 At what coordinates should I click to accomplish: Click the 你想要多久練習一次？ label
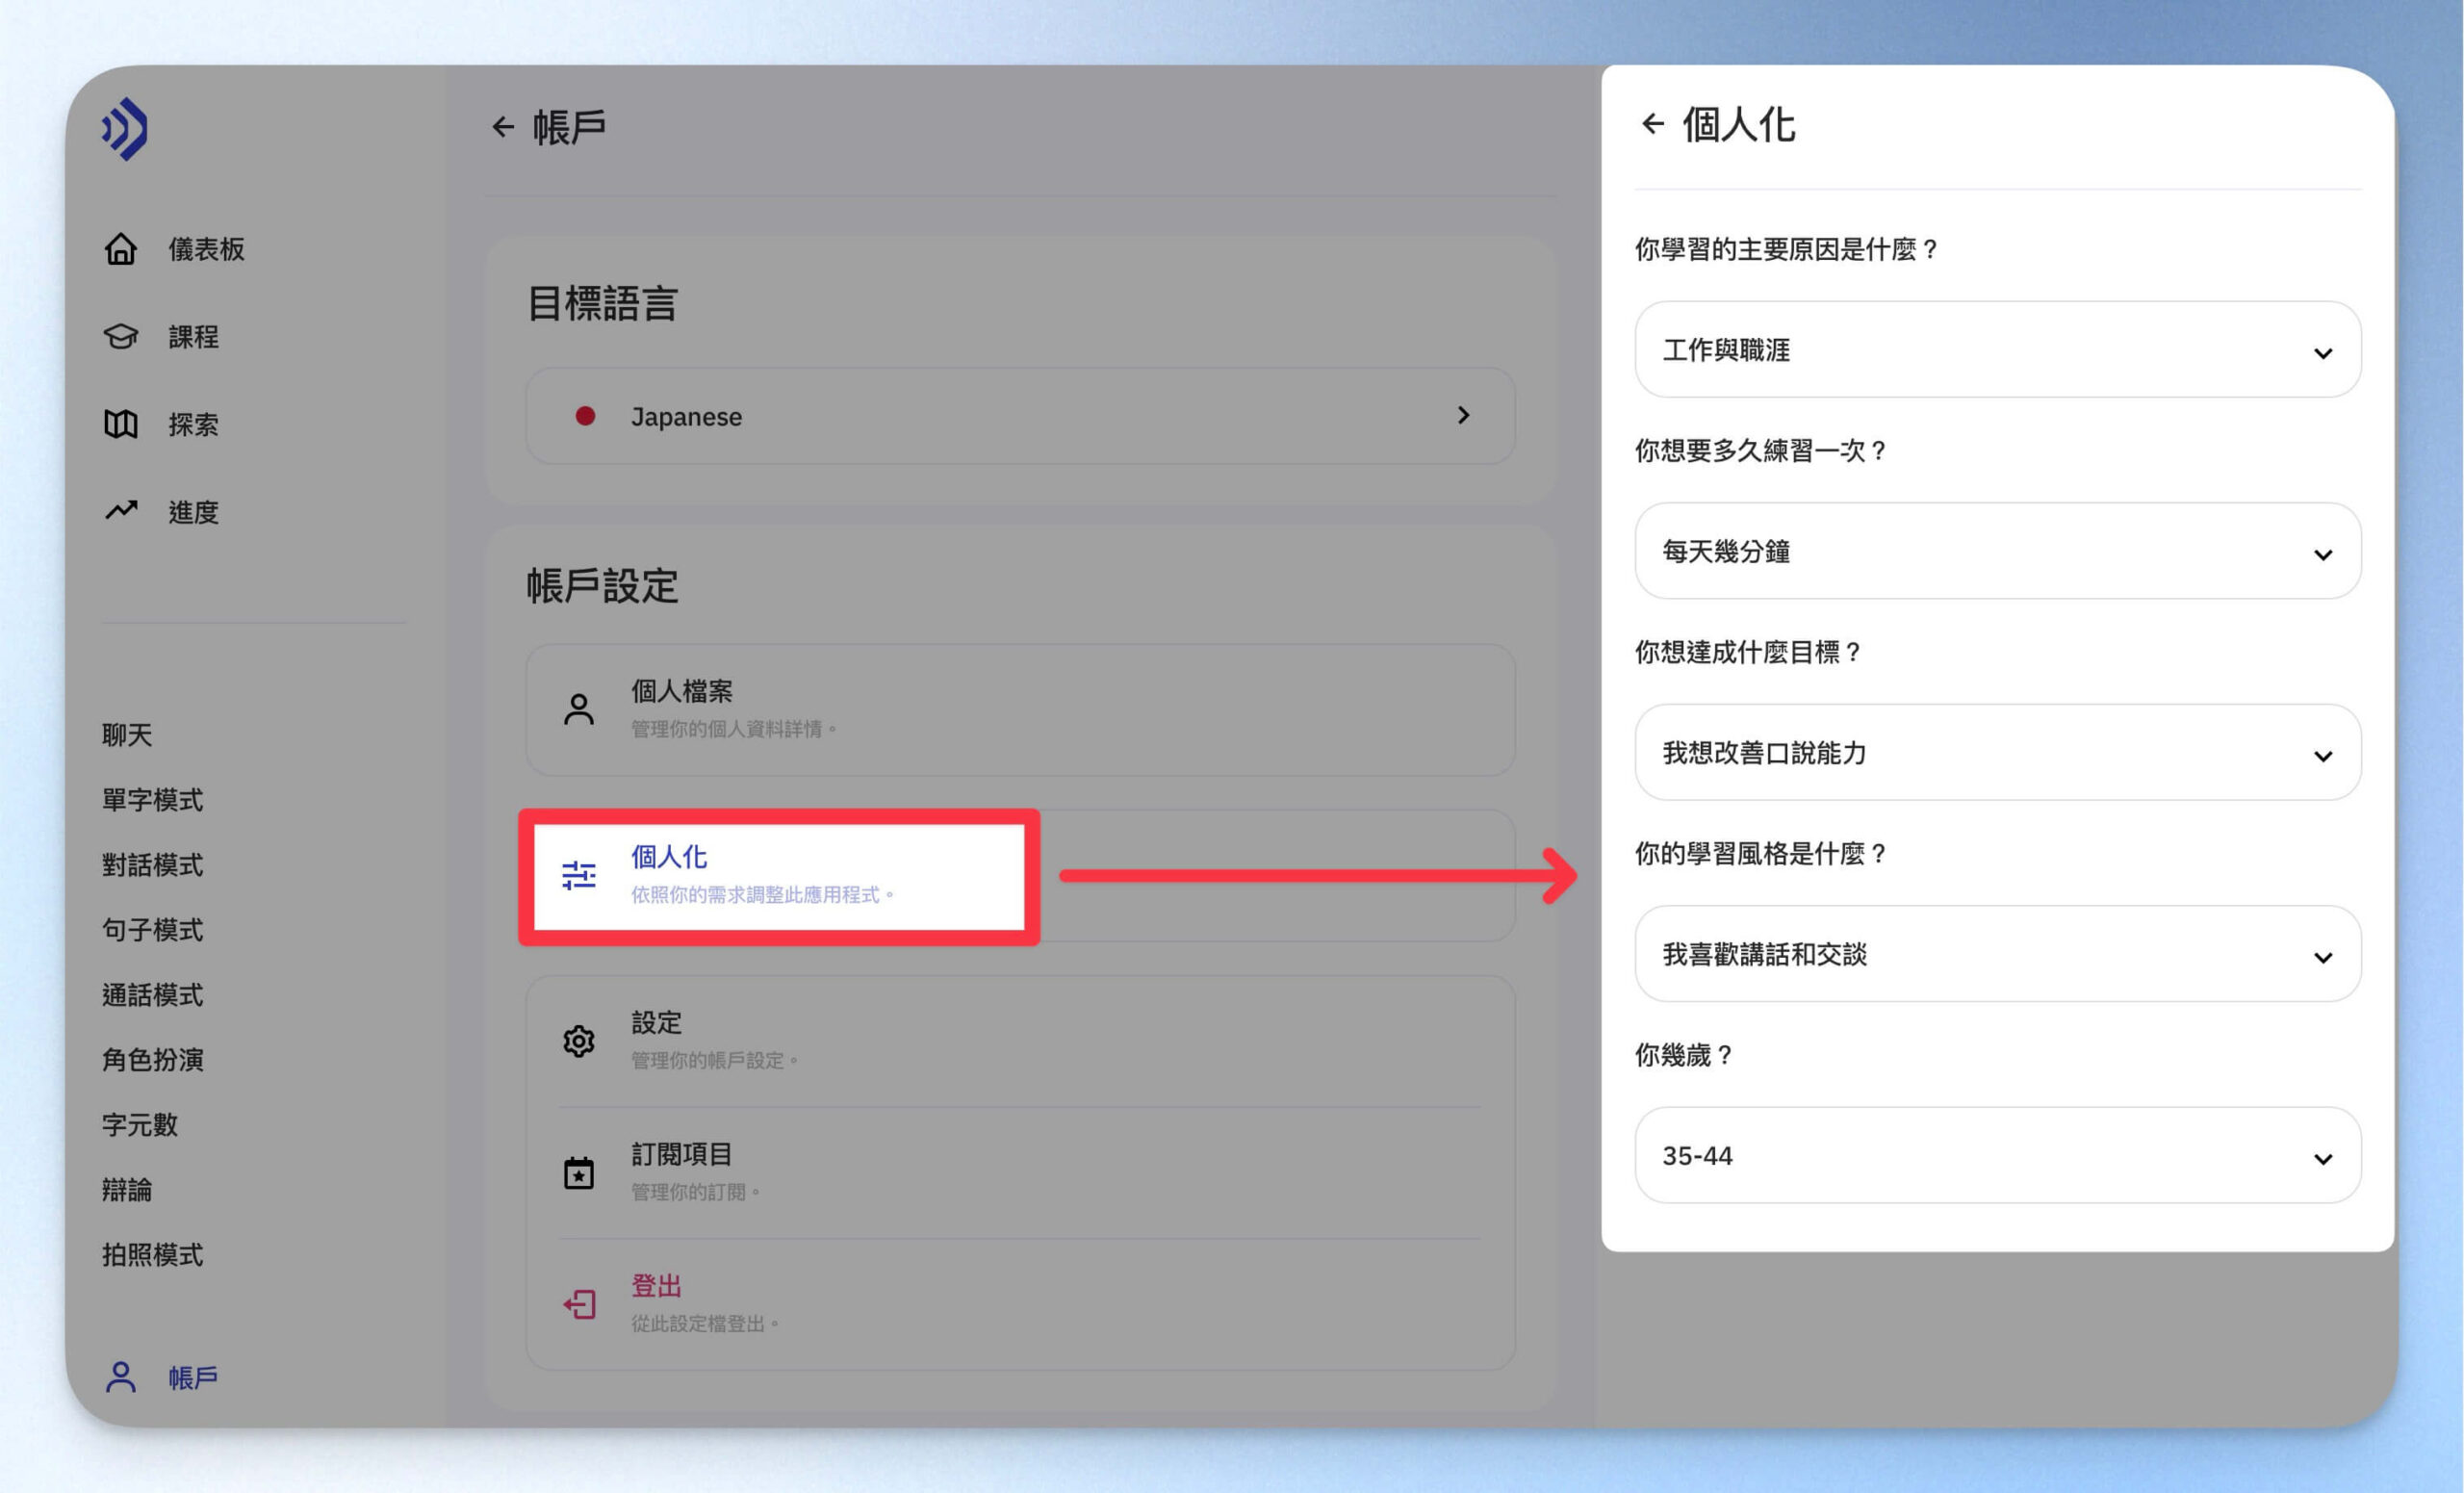1761,451
